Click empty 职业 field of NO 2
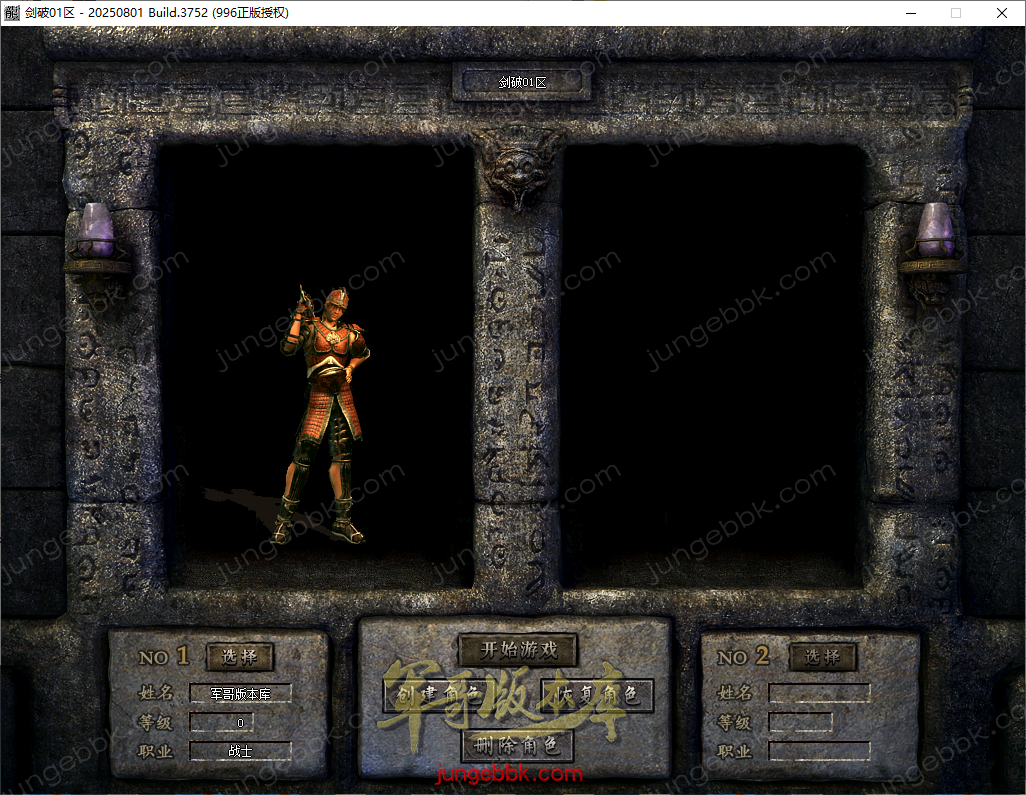 [x=819, y=751]
